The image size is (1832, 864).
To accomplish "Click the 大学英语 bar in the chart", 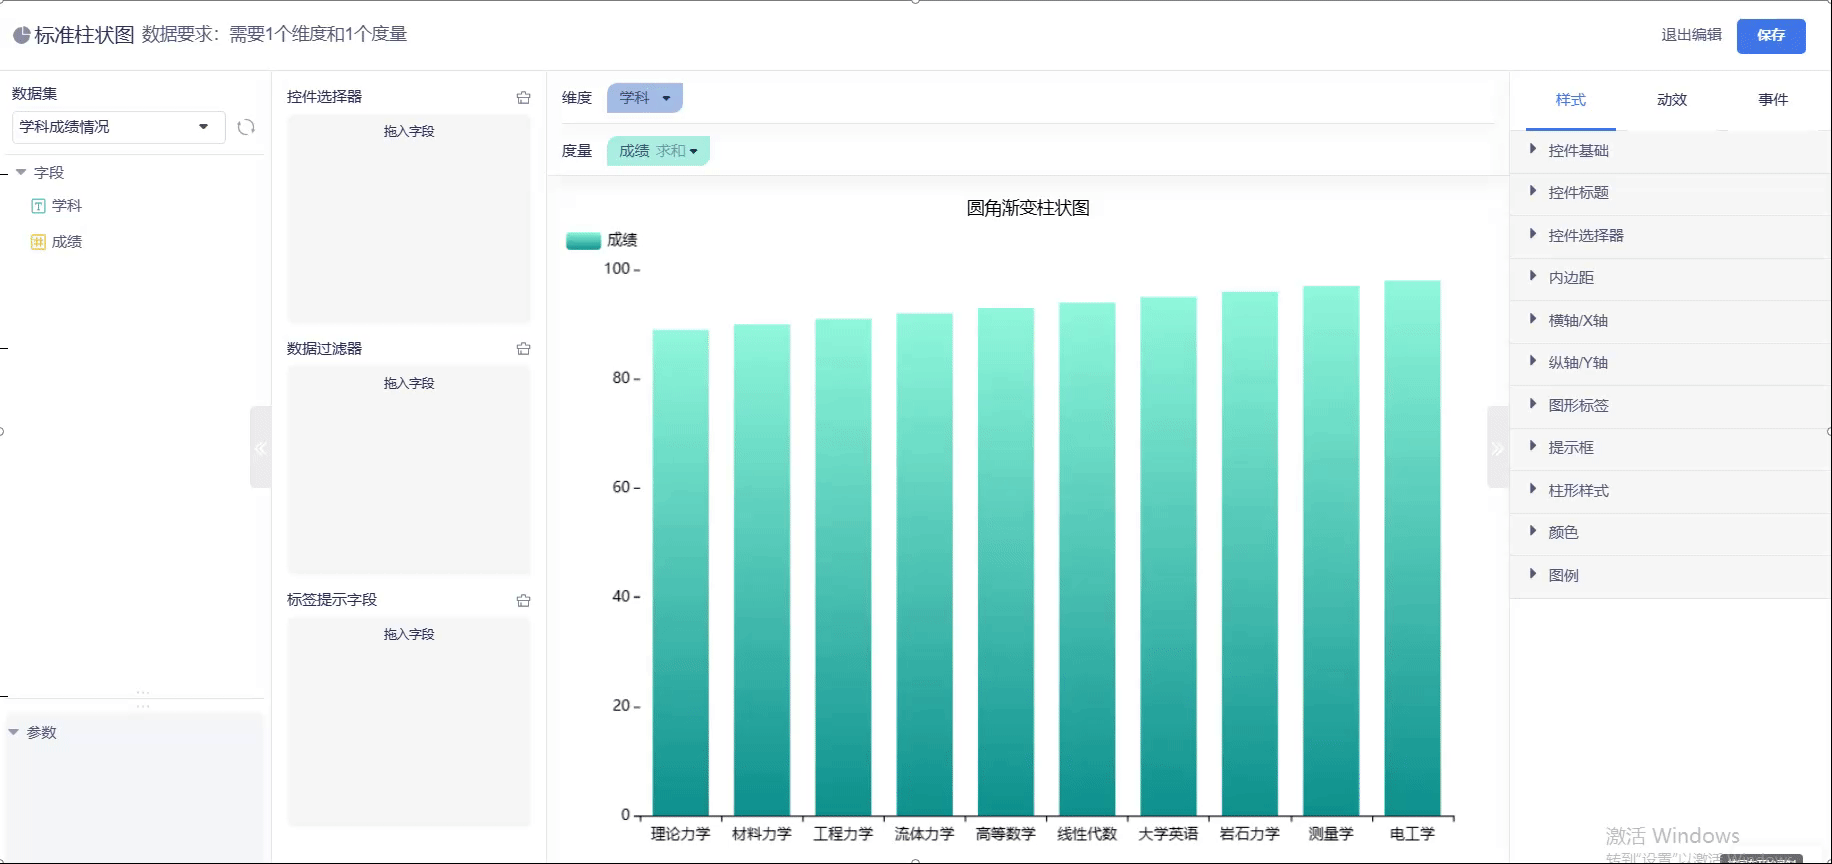I will point(1168,556).
